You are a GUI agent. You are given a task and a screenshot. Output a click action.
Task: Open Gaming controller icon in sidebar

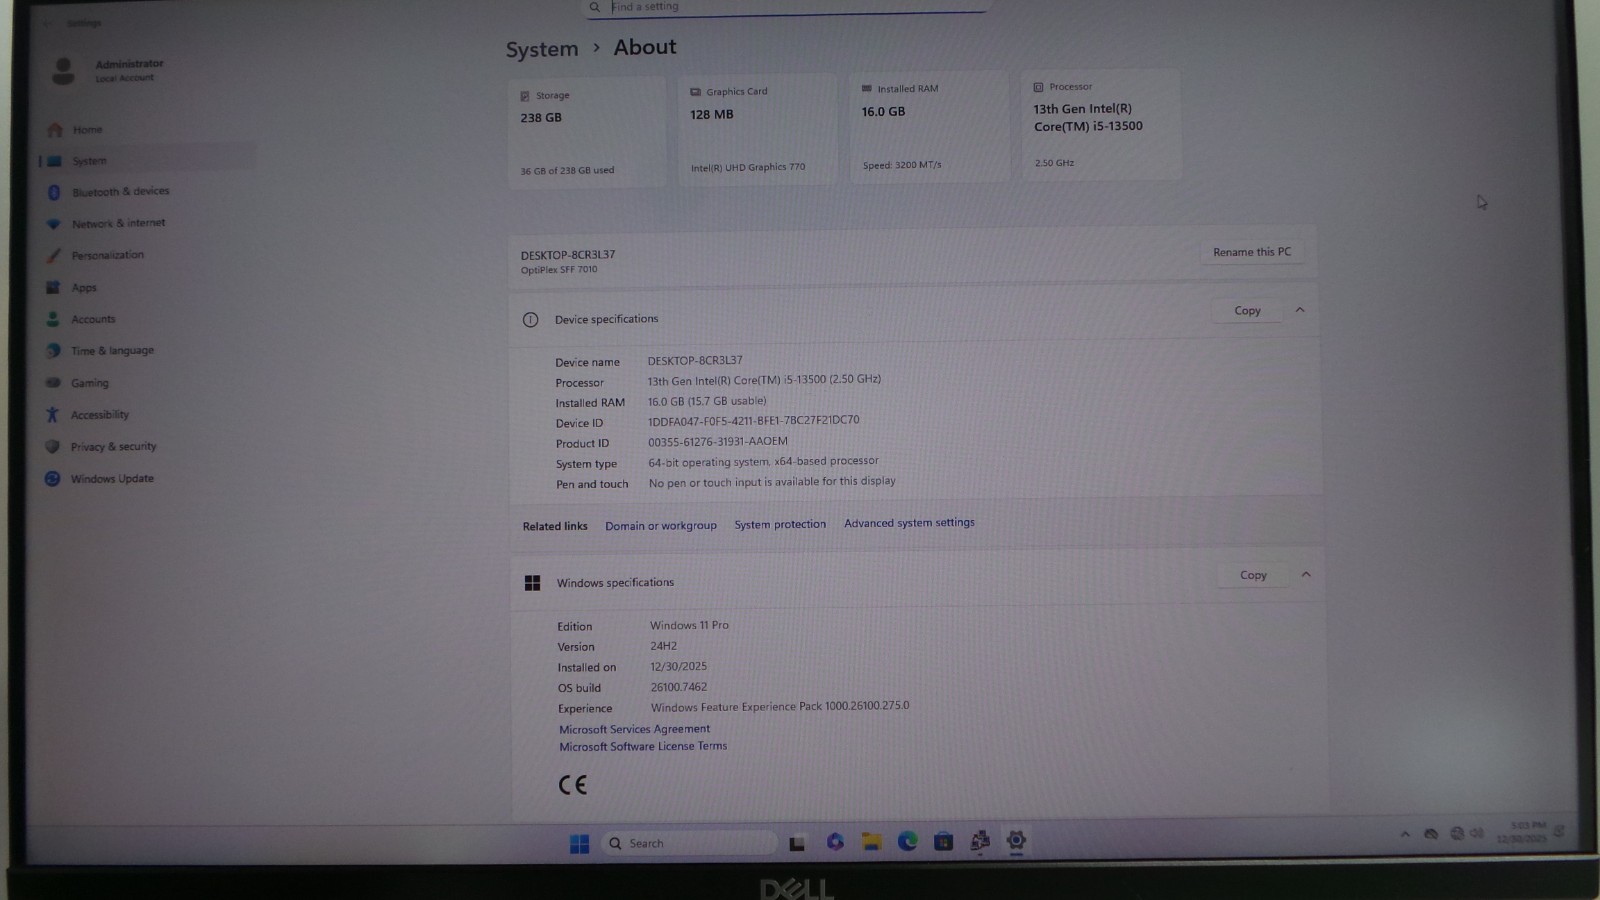point(53,383)
